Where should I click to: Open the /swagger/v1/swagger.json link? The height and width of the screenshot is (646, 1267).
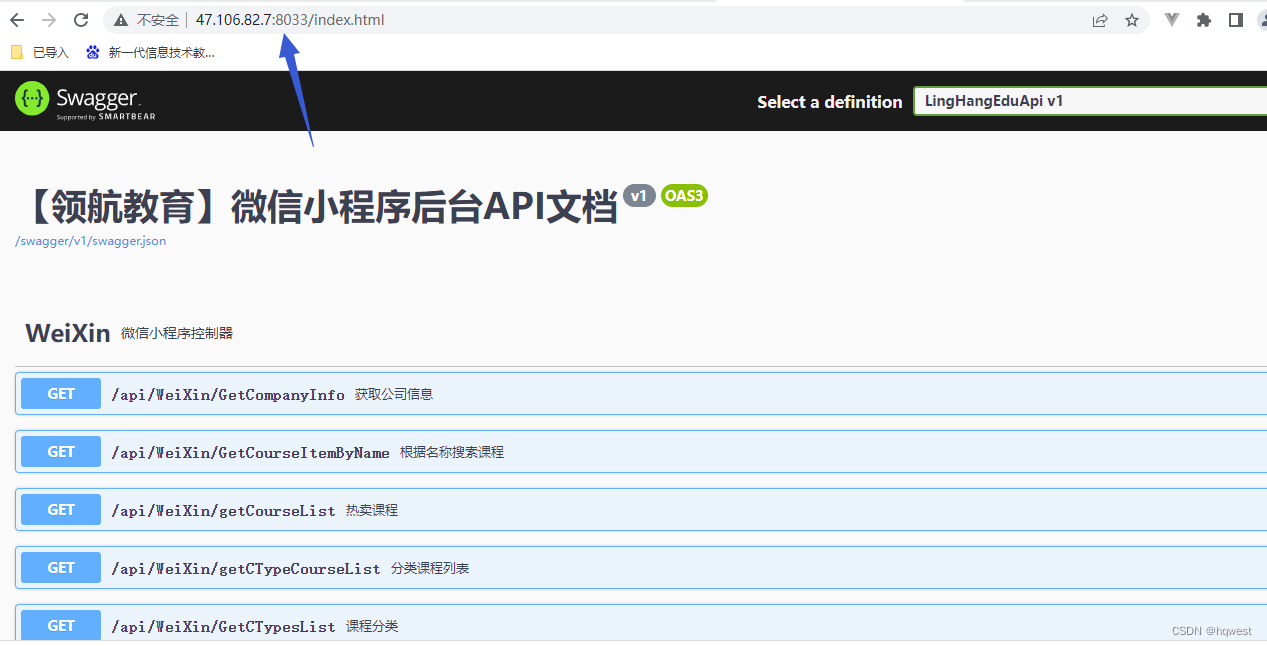90,241
